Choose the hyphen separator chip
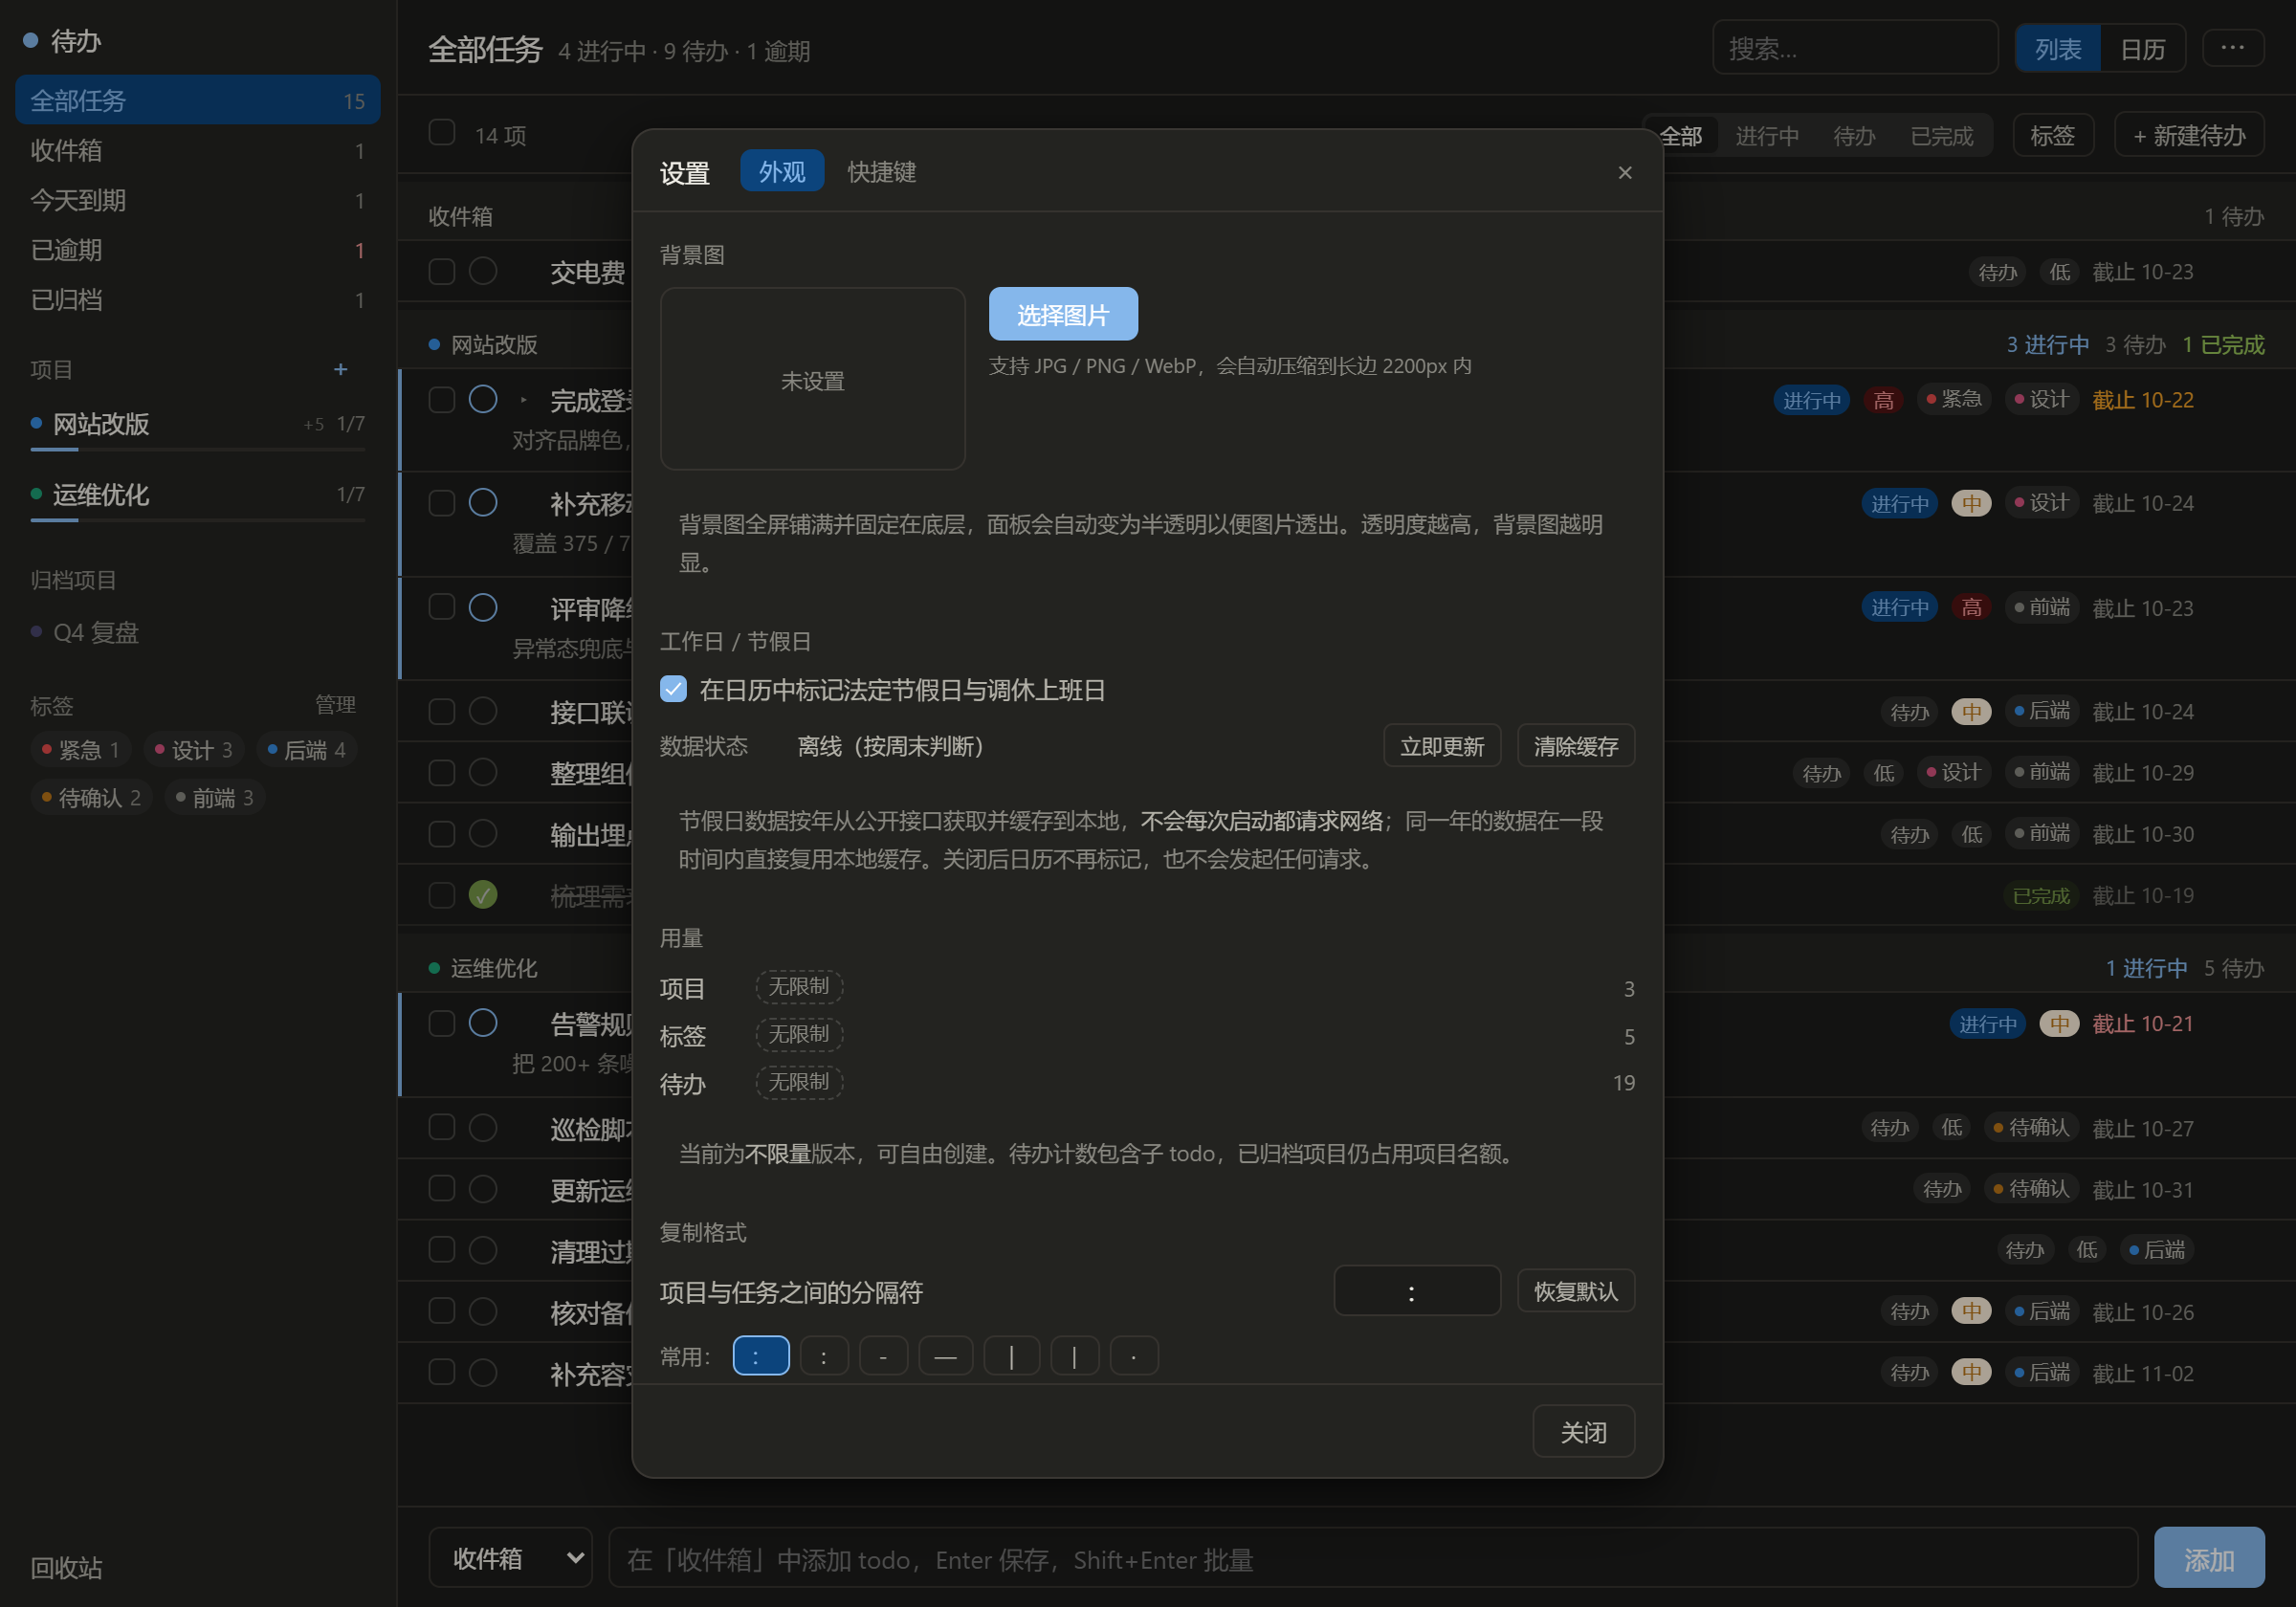 (883, 1356)
